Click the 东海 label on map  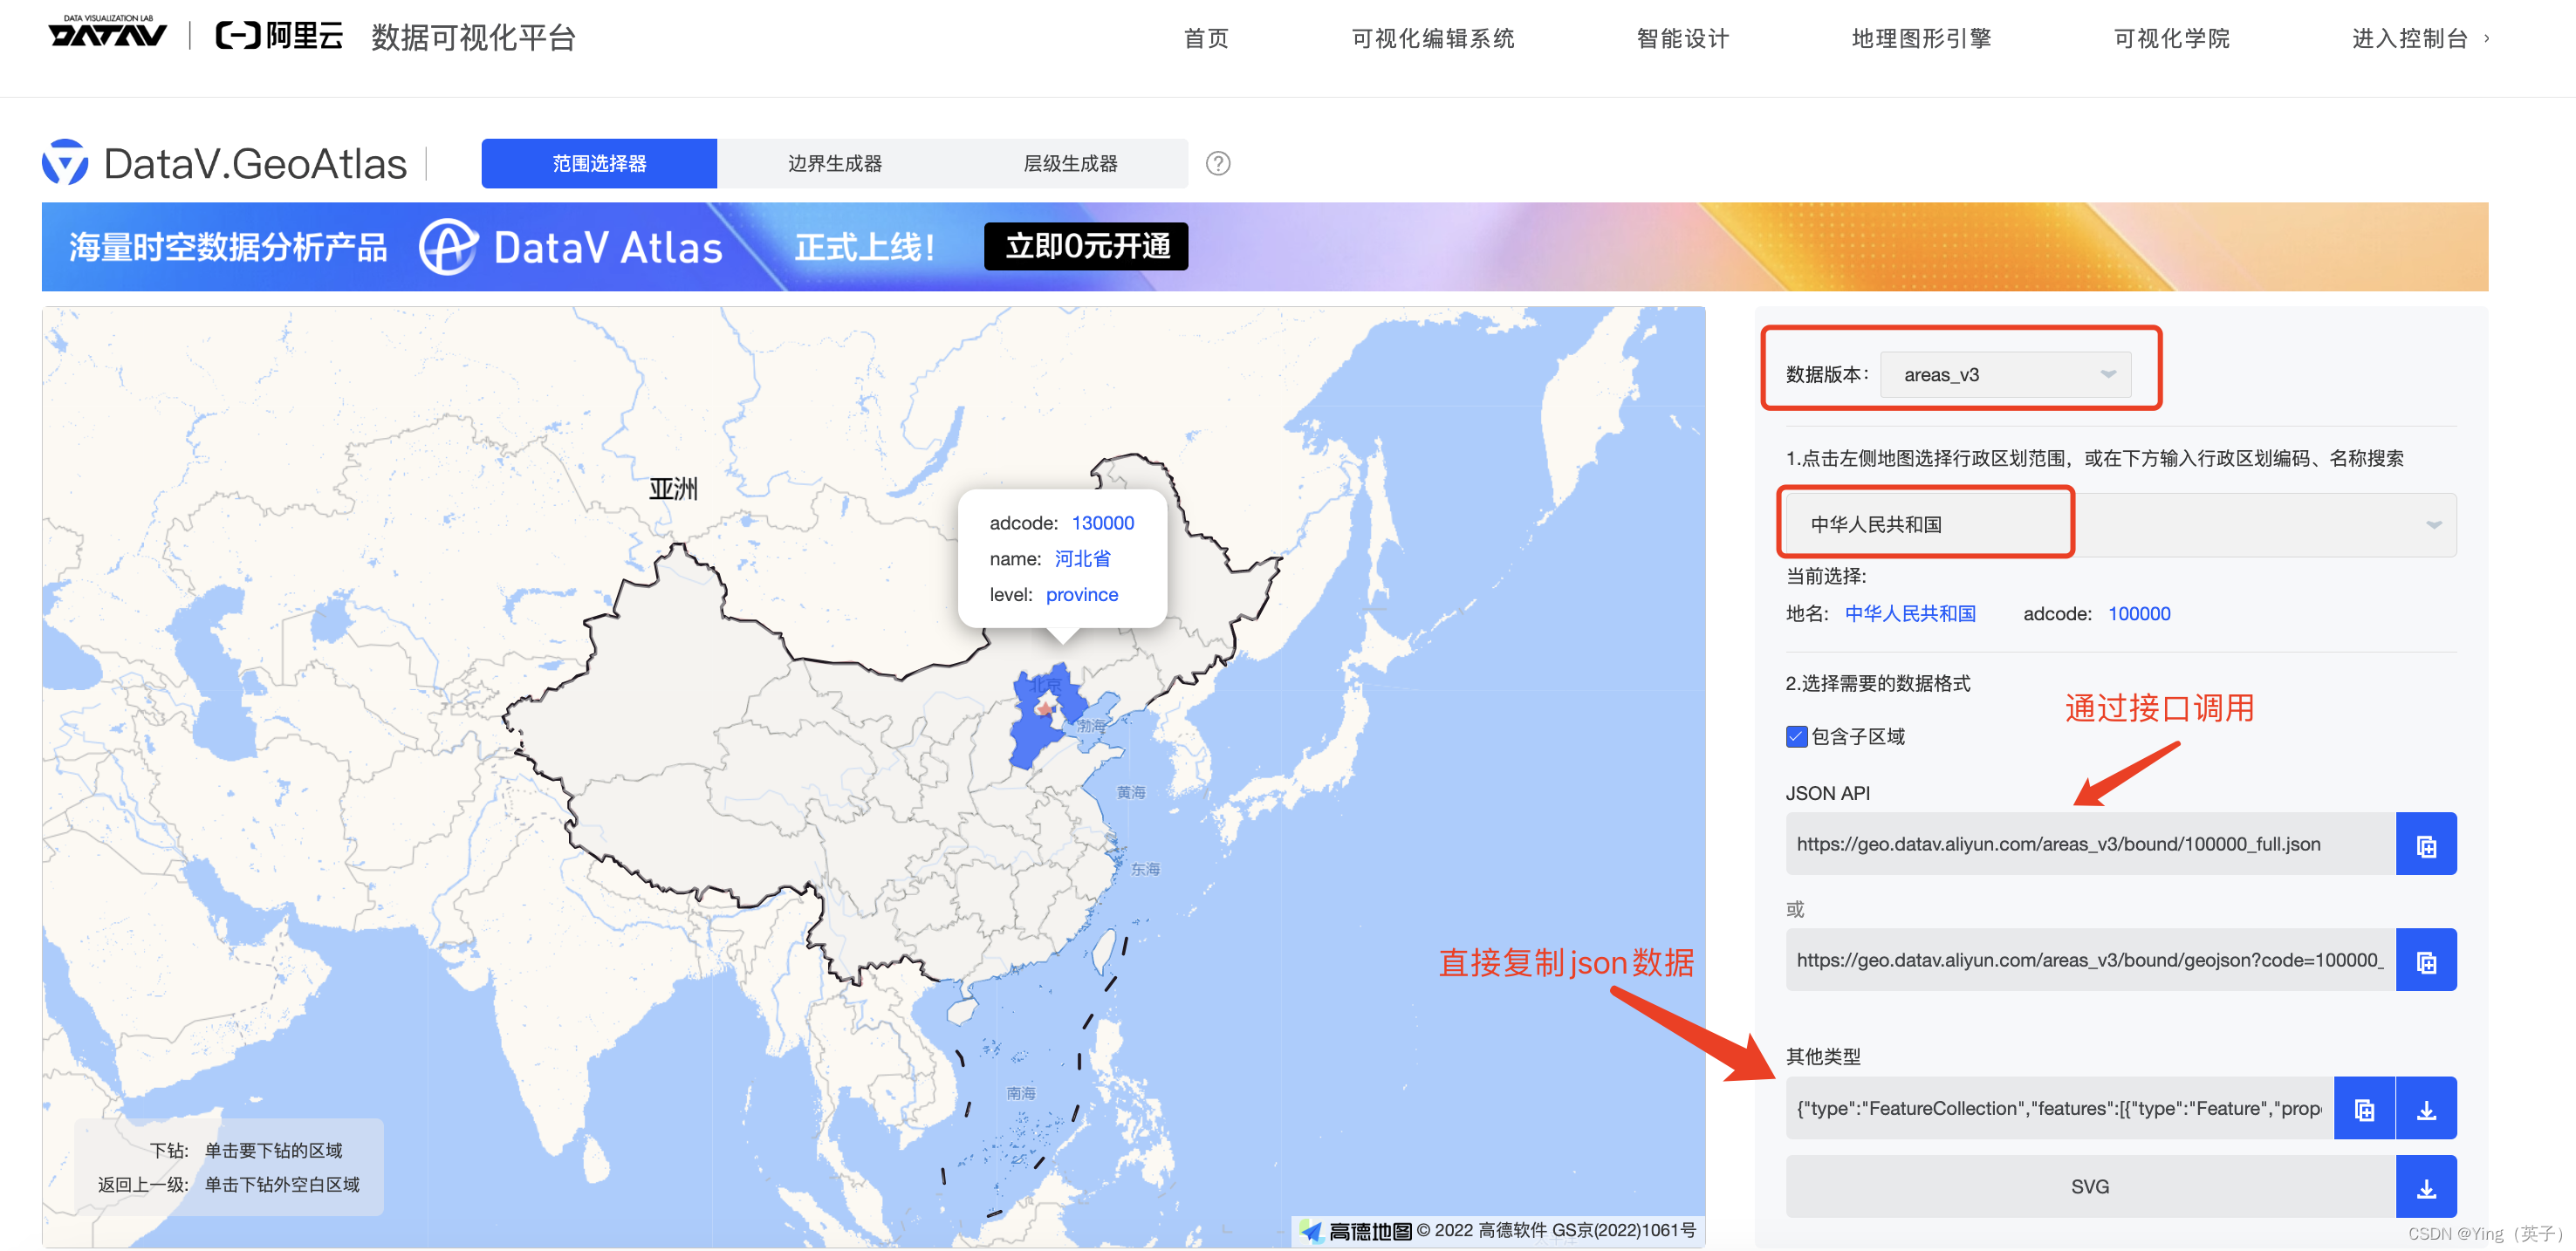click(1145, 869)
